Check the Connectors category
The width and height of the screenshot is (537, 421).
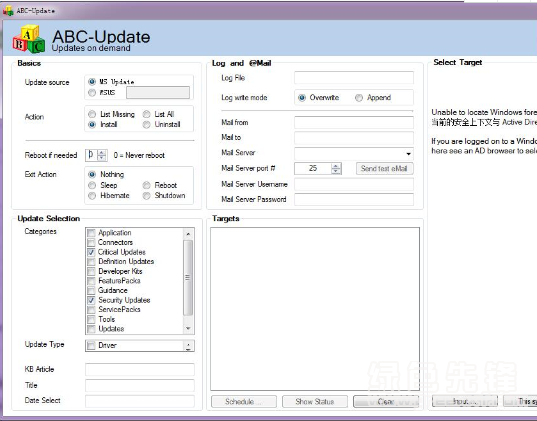[91, 243]
